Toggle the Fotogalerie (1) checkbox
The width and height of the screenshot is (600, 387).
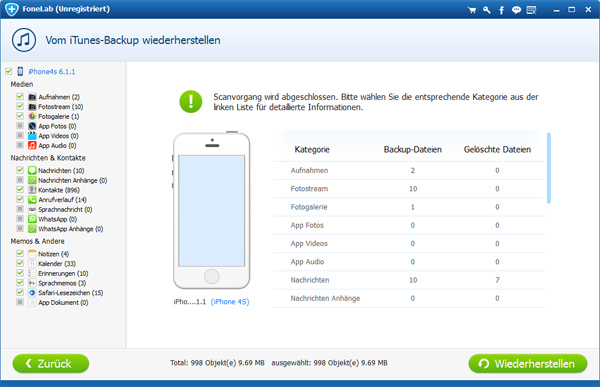[20, 116]
